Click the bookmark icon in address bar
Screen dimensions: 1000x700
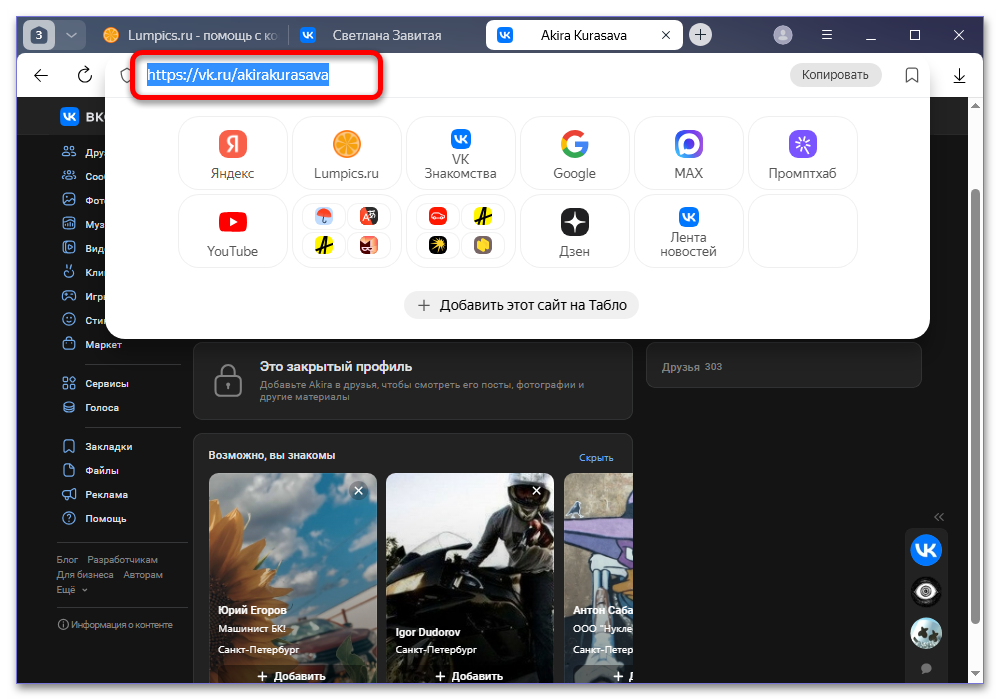912,75
